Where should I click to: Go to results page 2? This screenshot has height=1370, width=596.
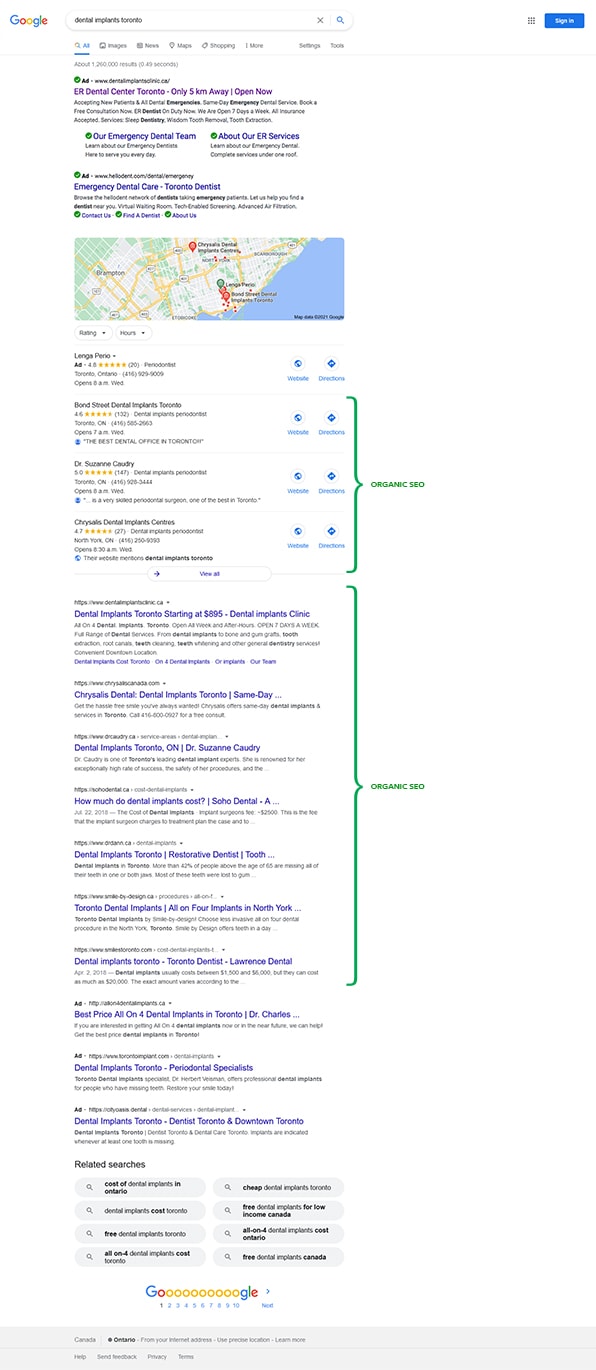click(x=170, y=1305)
